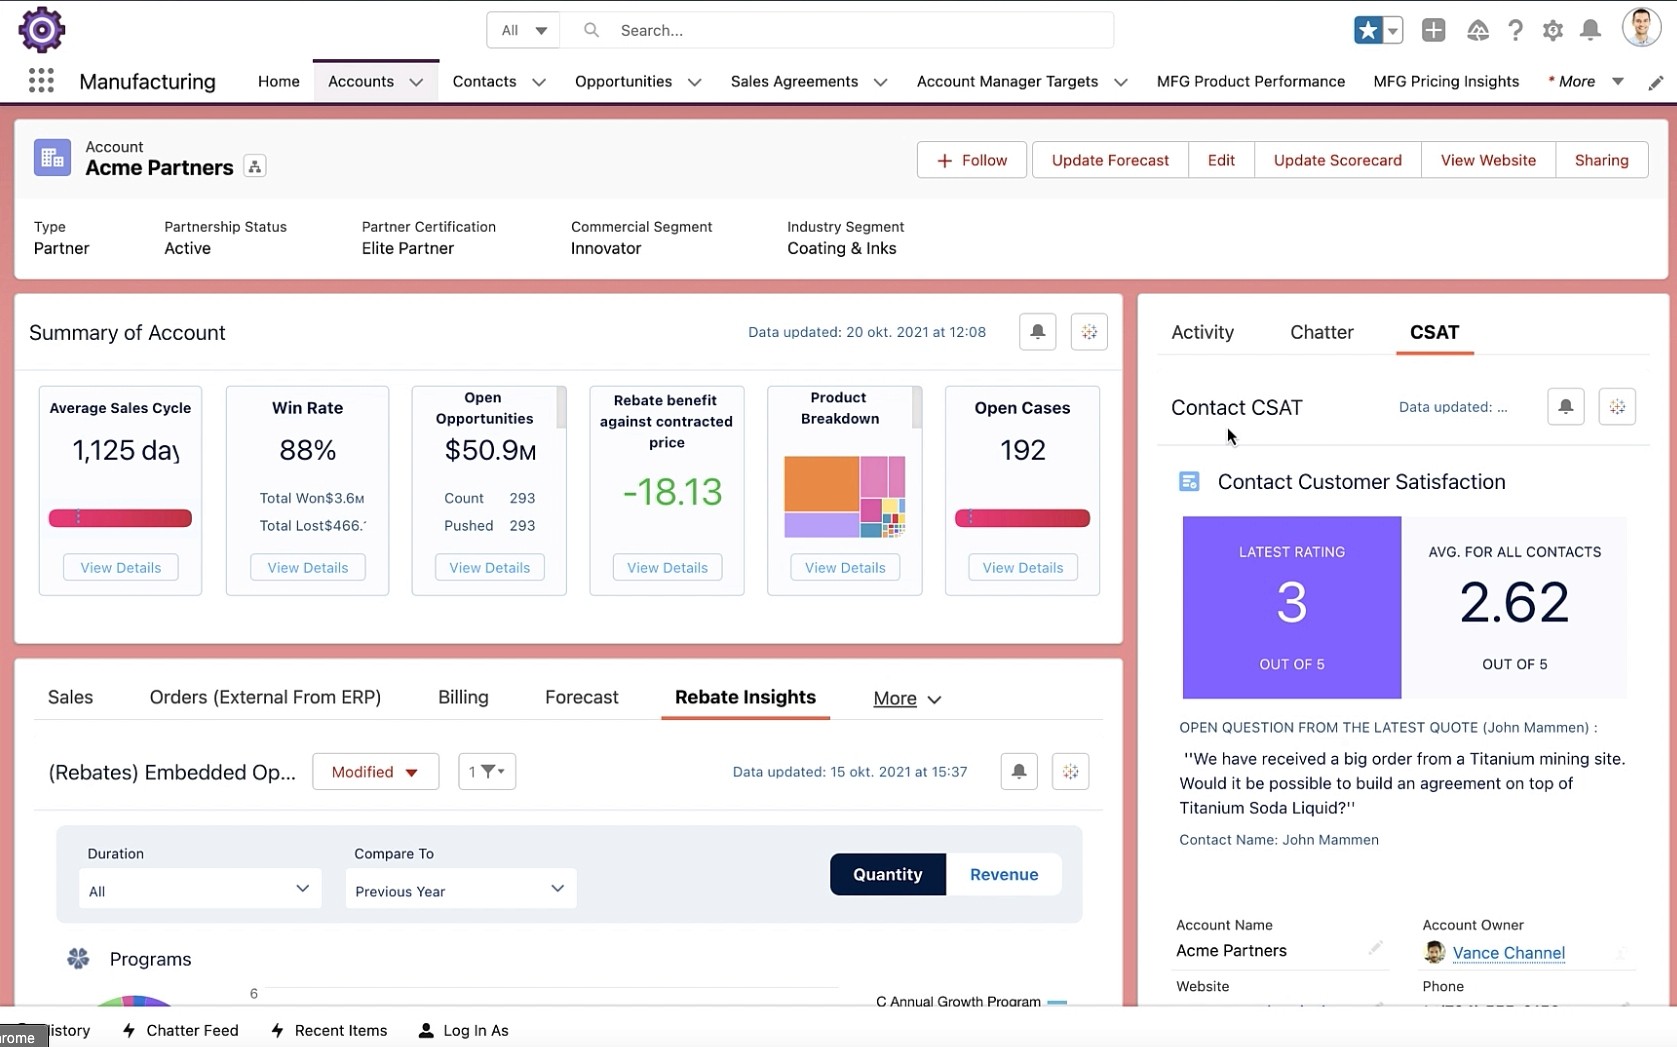The width and height of the screenshot is (1677, 1047).
Task: Switch the toggle to Revenue
Action: coord(1003,874)
